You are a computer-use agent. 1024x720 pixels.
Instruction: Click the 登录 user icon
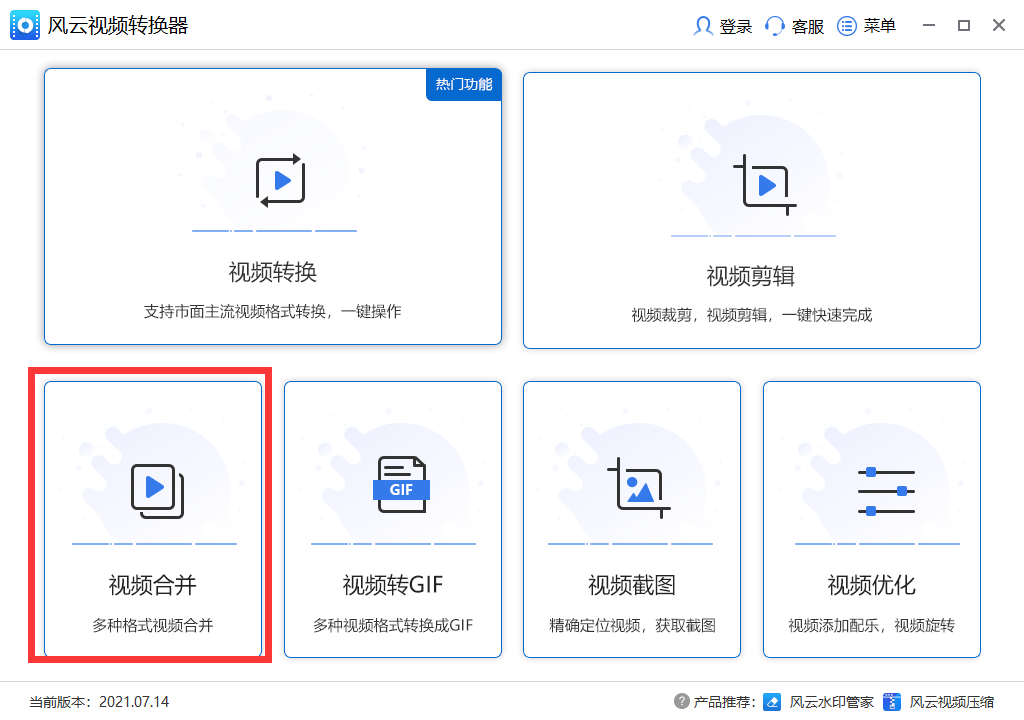pos(703,26)
